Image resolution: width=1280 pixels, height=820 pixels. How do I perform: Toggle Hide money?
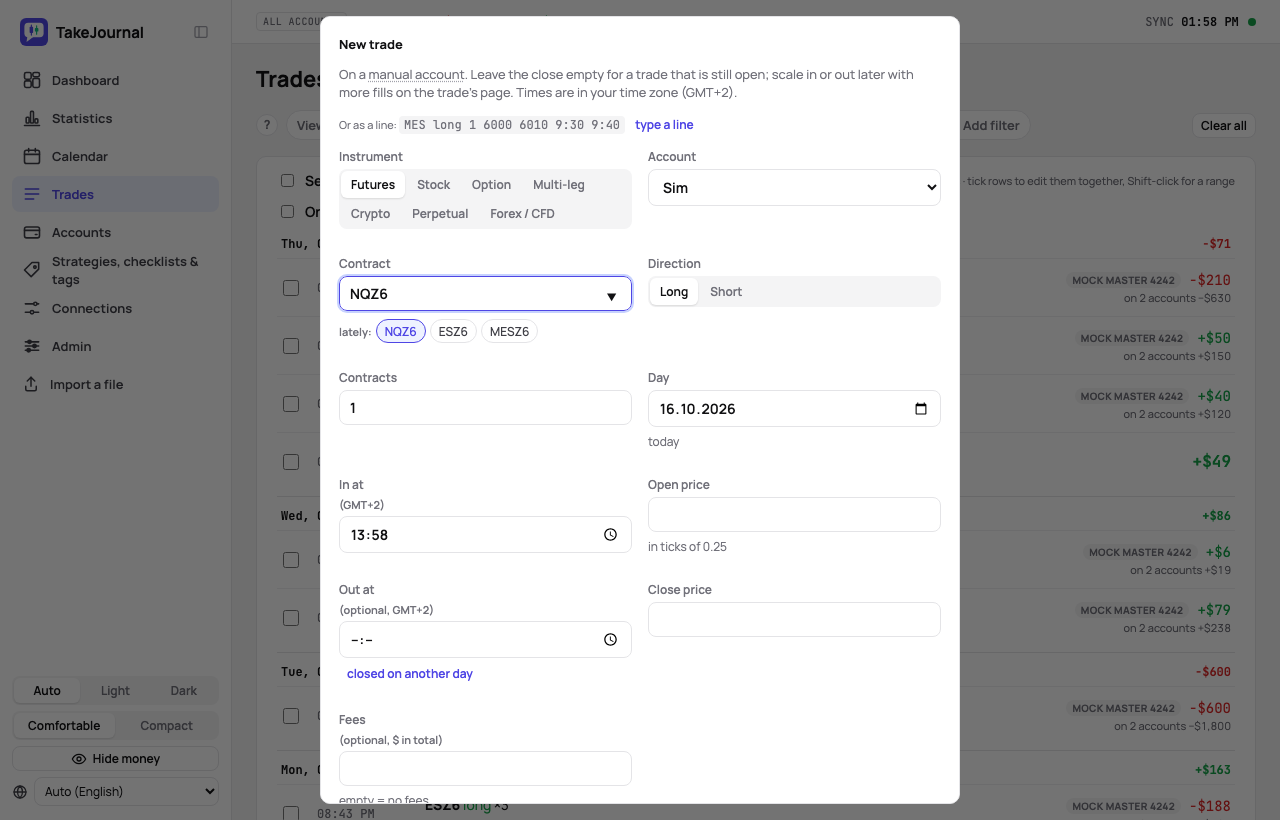point(115,759)
